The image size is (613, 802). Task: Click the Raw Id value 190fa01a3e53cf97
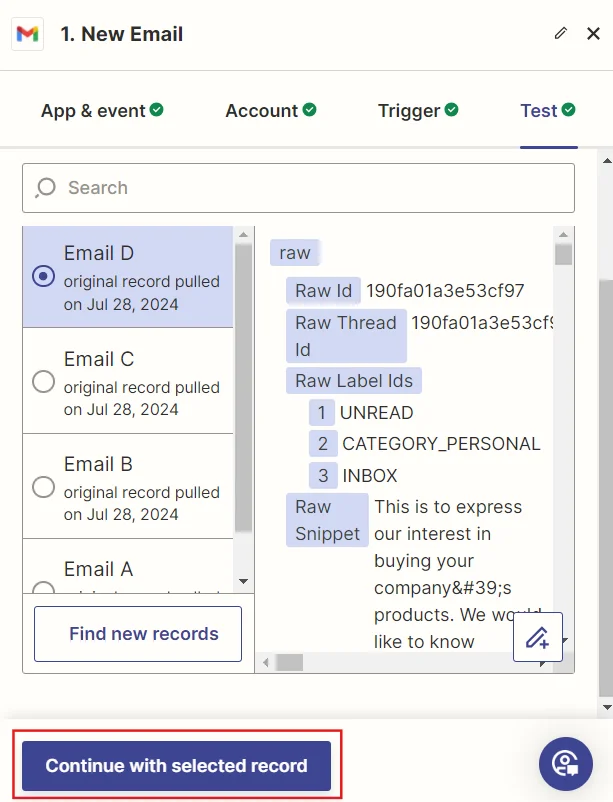point(445,291)
